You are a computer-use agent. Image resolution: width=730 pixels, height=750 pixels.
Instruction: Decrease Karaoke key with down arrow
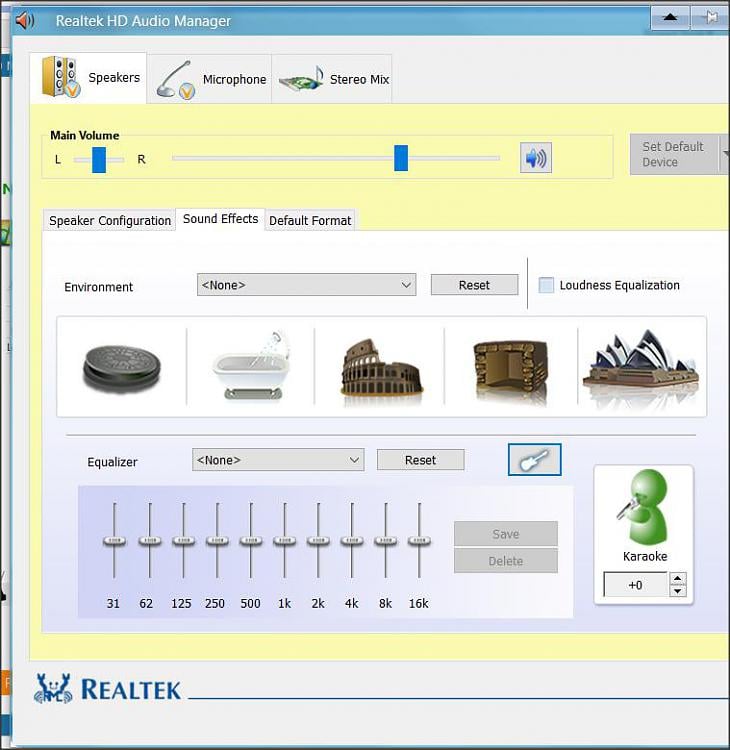point(677,591)
